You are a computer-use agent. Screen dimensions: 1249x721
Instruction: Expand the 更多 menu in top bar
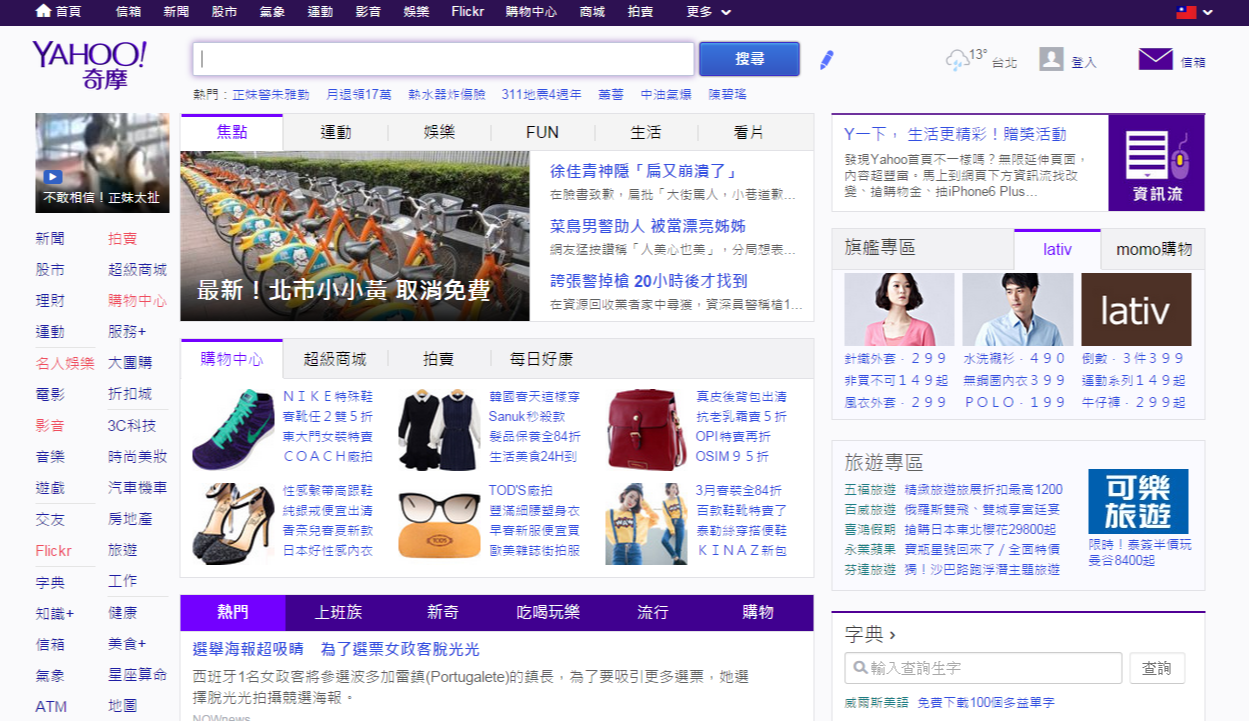pos(709,12)
